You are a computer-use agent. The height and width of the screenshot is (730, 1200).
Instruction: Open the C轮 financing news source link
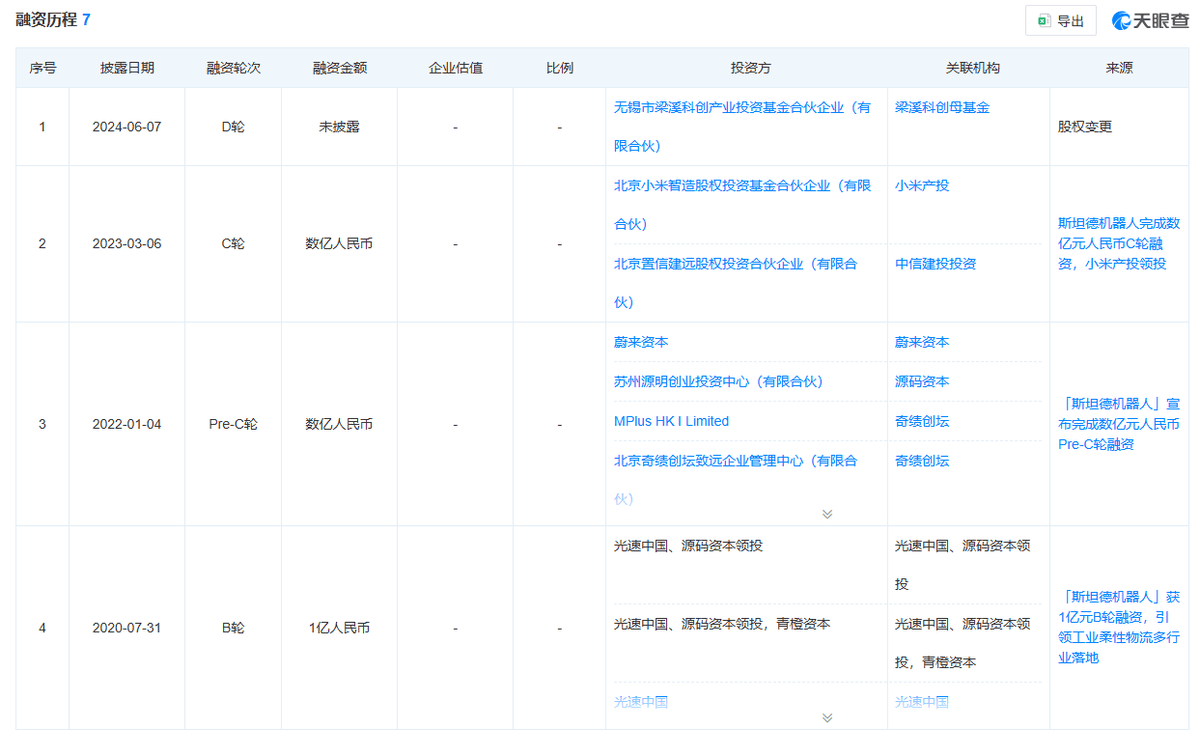[x=1118, y=243]
